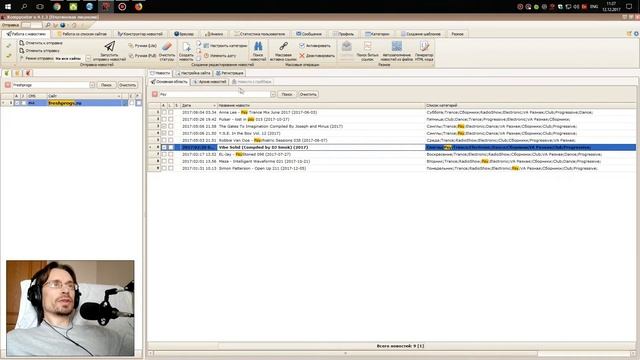Click the create news document icon

point(187,47)
